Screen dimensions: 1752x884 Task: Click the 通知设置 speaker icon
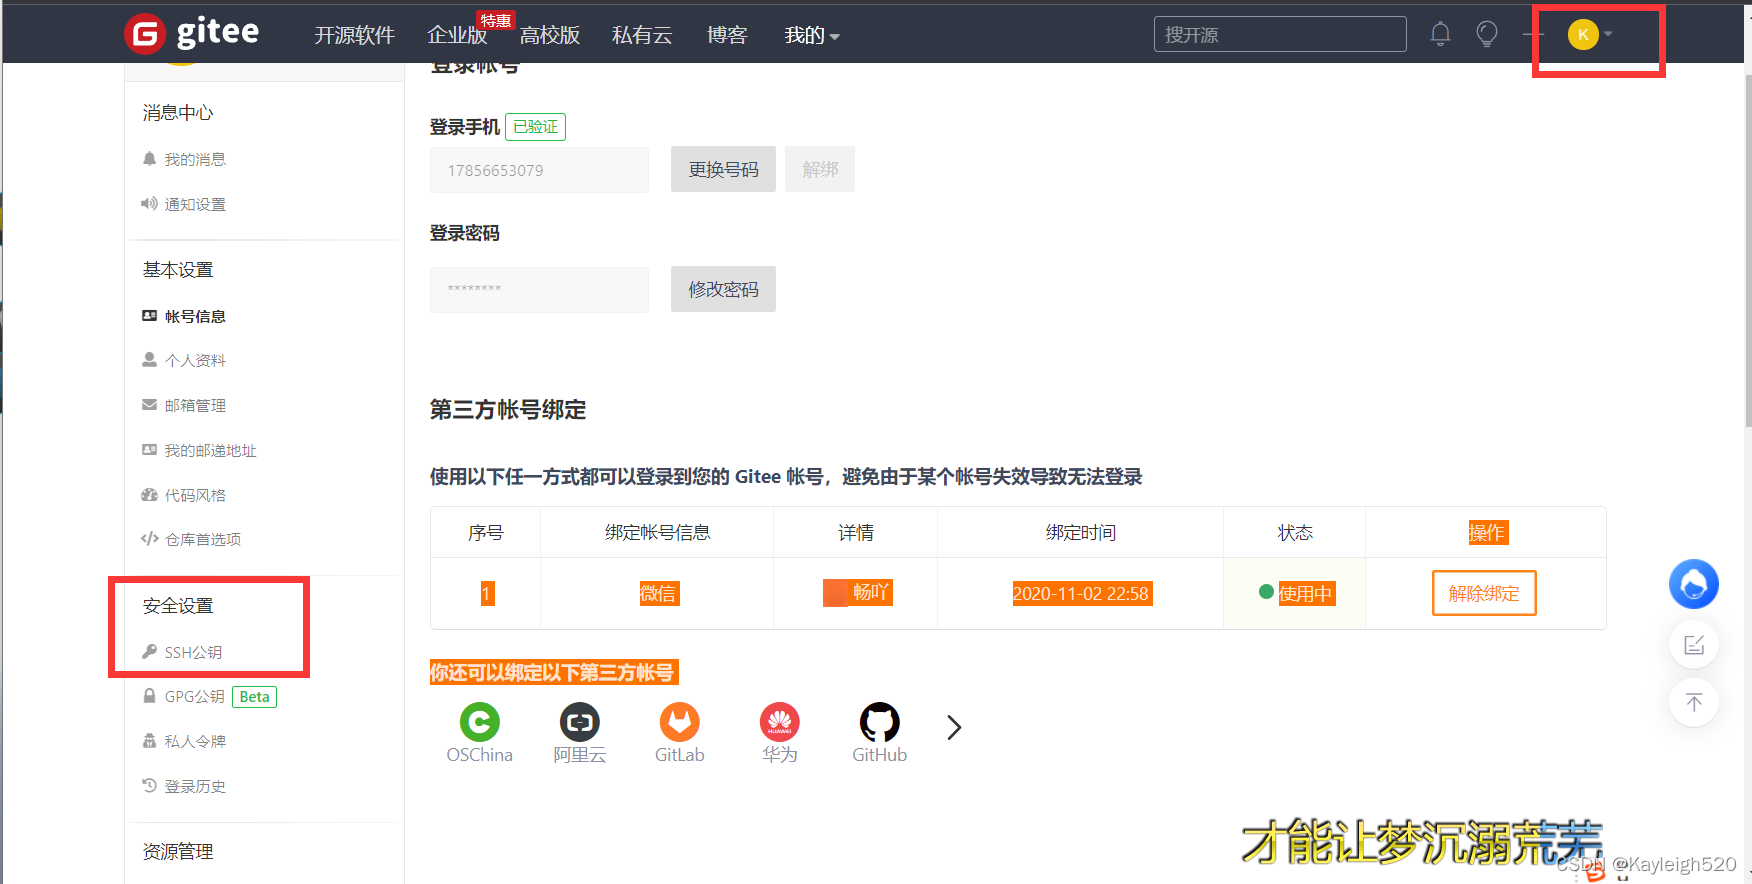click(x=149, y=203)
